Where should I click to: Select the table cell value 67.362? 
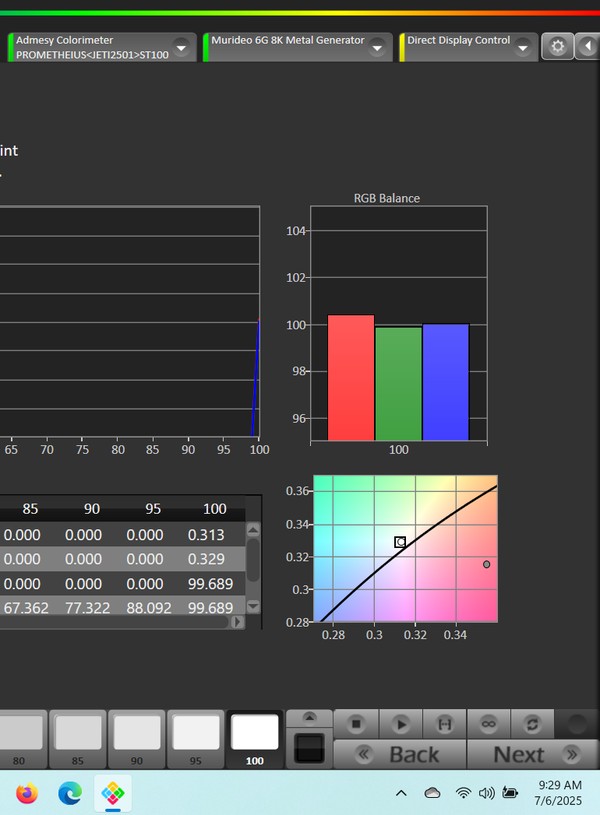click(x=26, y=608)
